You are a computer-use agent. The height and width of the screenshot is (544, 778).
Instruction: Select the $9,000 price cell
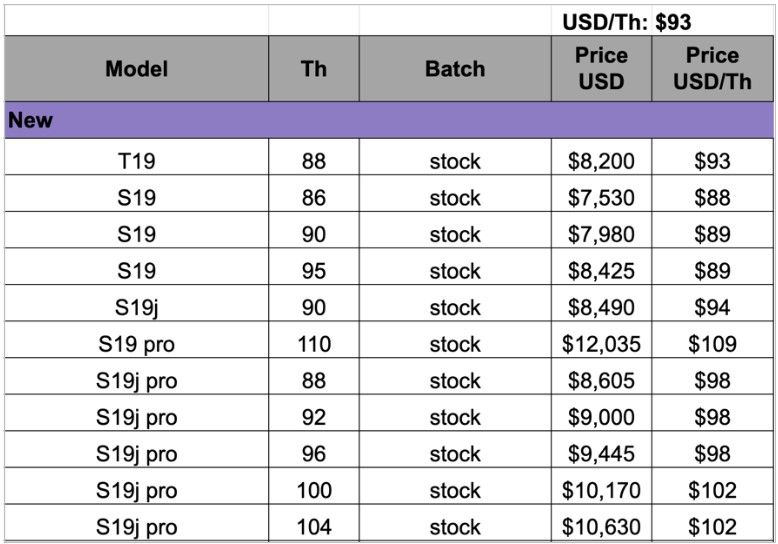coord(601,417)
